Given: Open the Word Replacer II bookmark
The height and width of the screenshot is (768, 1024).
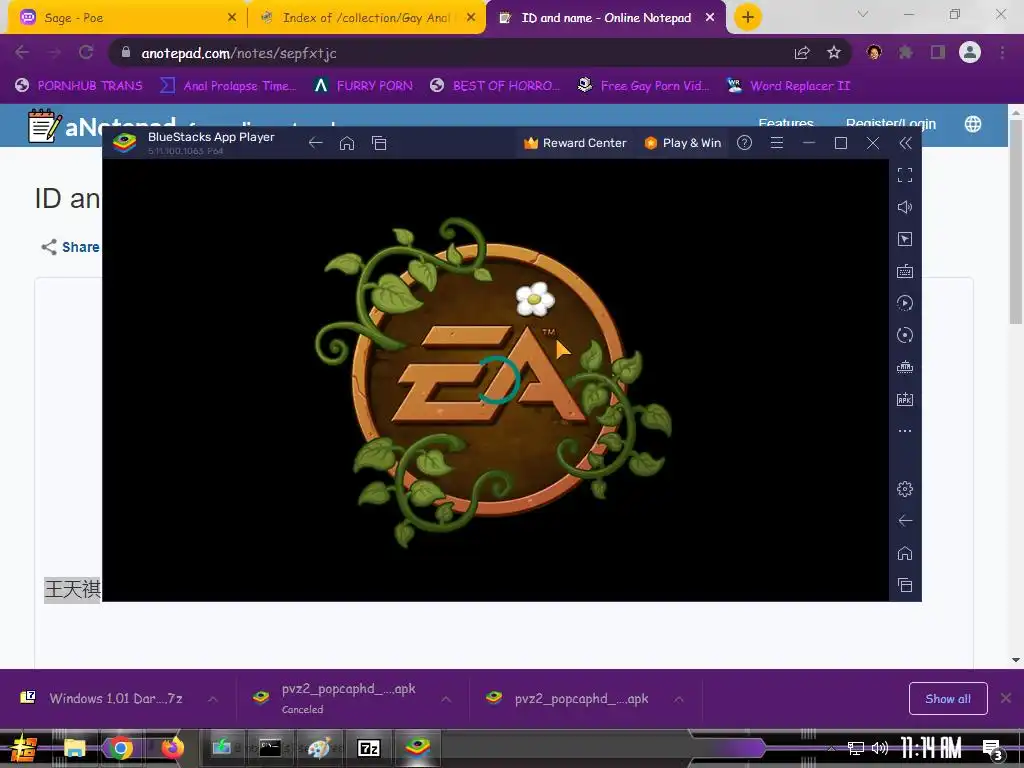Looking at the screenshot, I should (789, 86).
